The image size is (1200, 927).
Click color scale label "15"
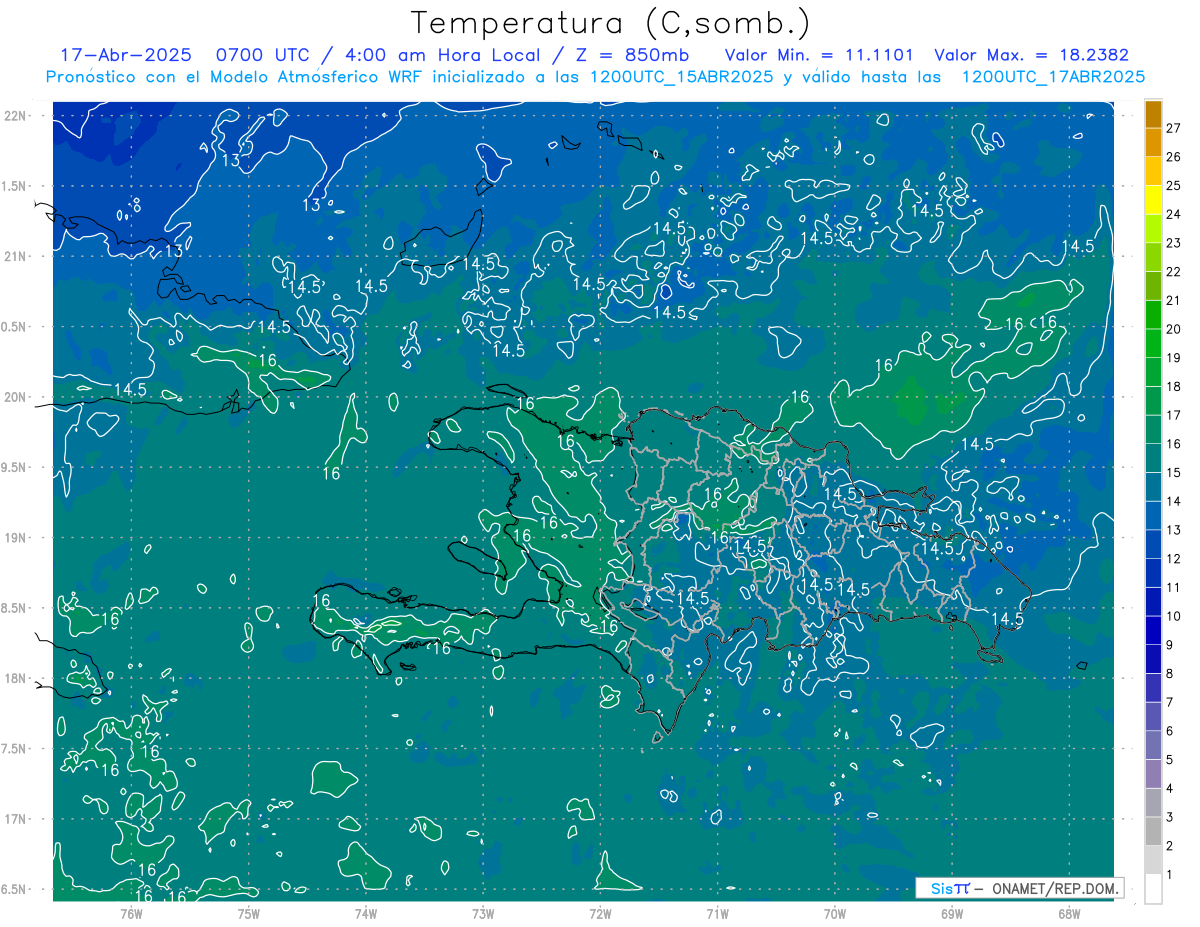[1174, 473]
